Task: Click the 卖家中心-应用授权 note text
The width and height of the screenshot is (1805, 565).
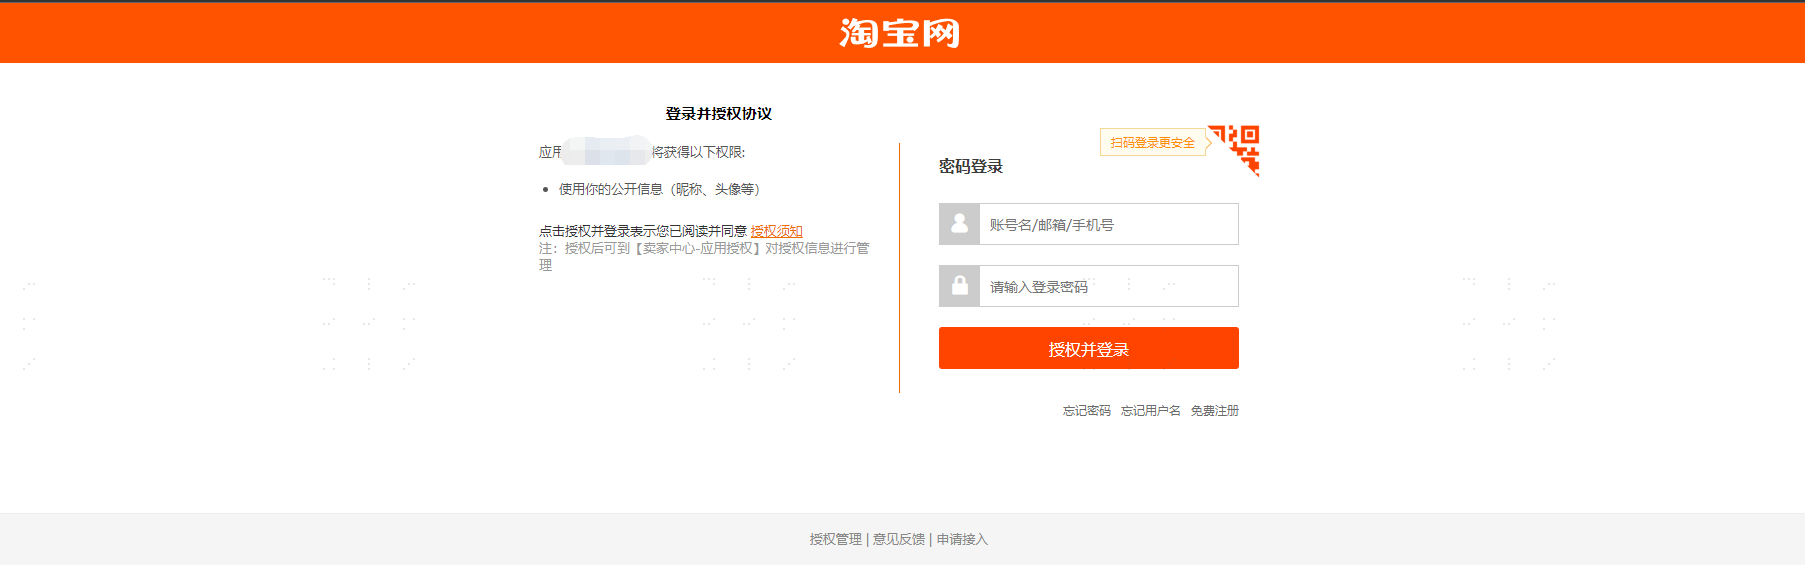Action: [x=699, y=248]
